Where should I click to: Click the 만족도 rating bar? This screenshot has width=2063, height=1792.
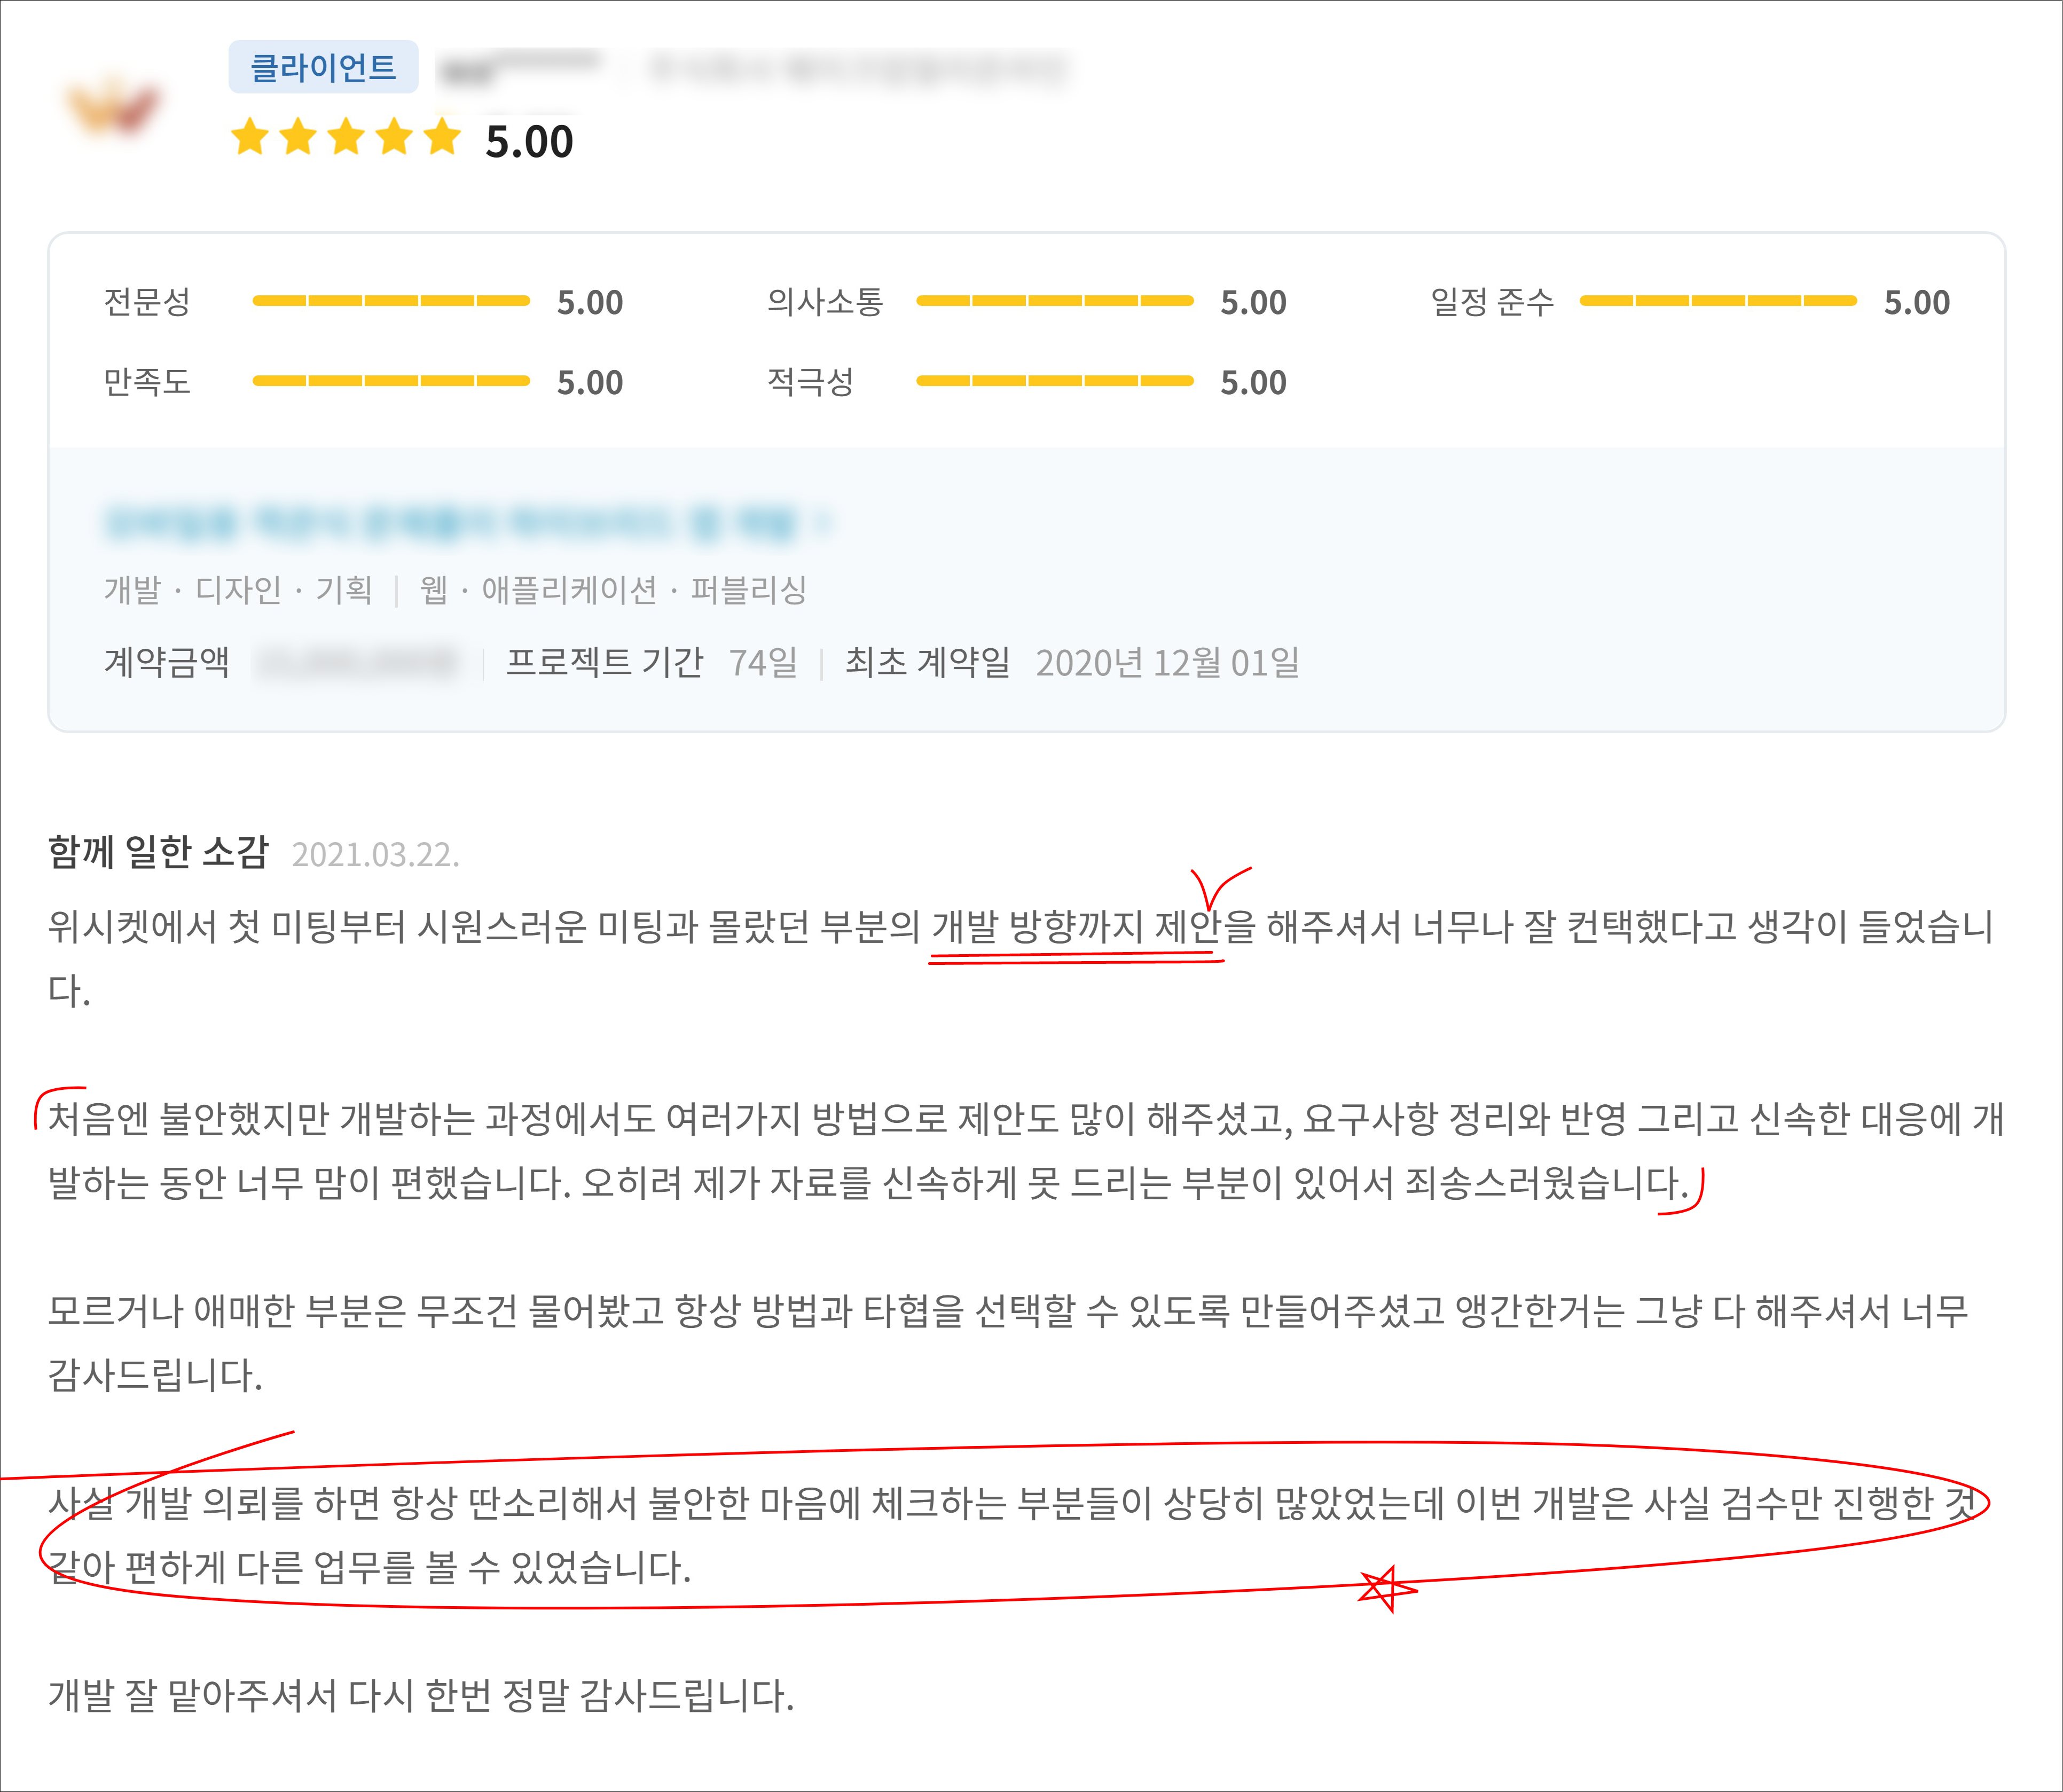pos(391,381)
